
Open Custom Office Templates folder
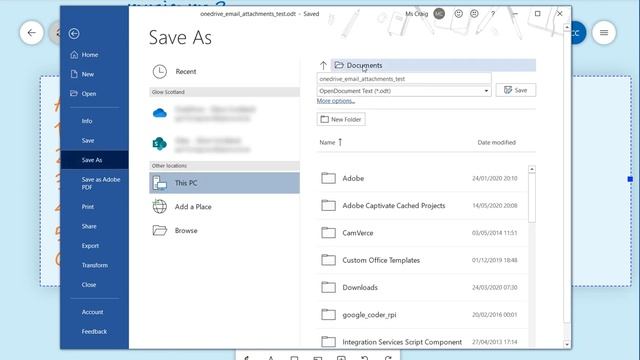[422, 260]
